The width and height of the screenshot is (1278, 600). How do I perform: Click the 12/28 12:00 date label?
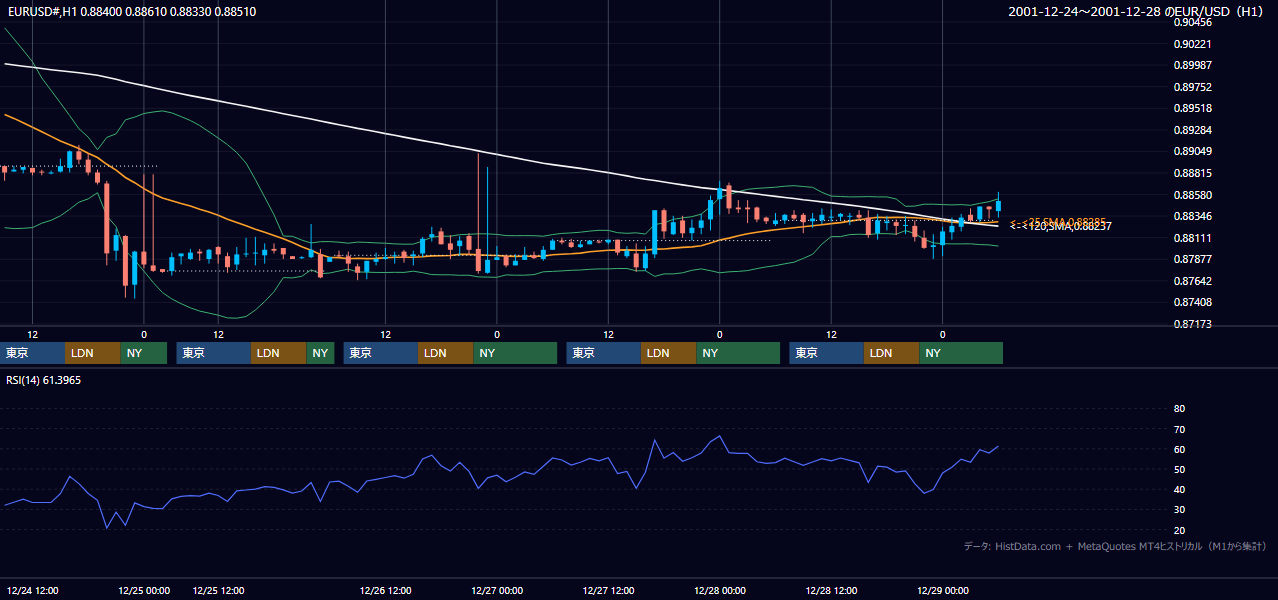tap(831, 591)
